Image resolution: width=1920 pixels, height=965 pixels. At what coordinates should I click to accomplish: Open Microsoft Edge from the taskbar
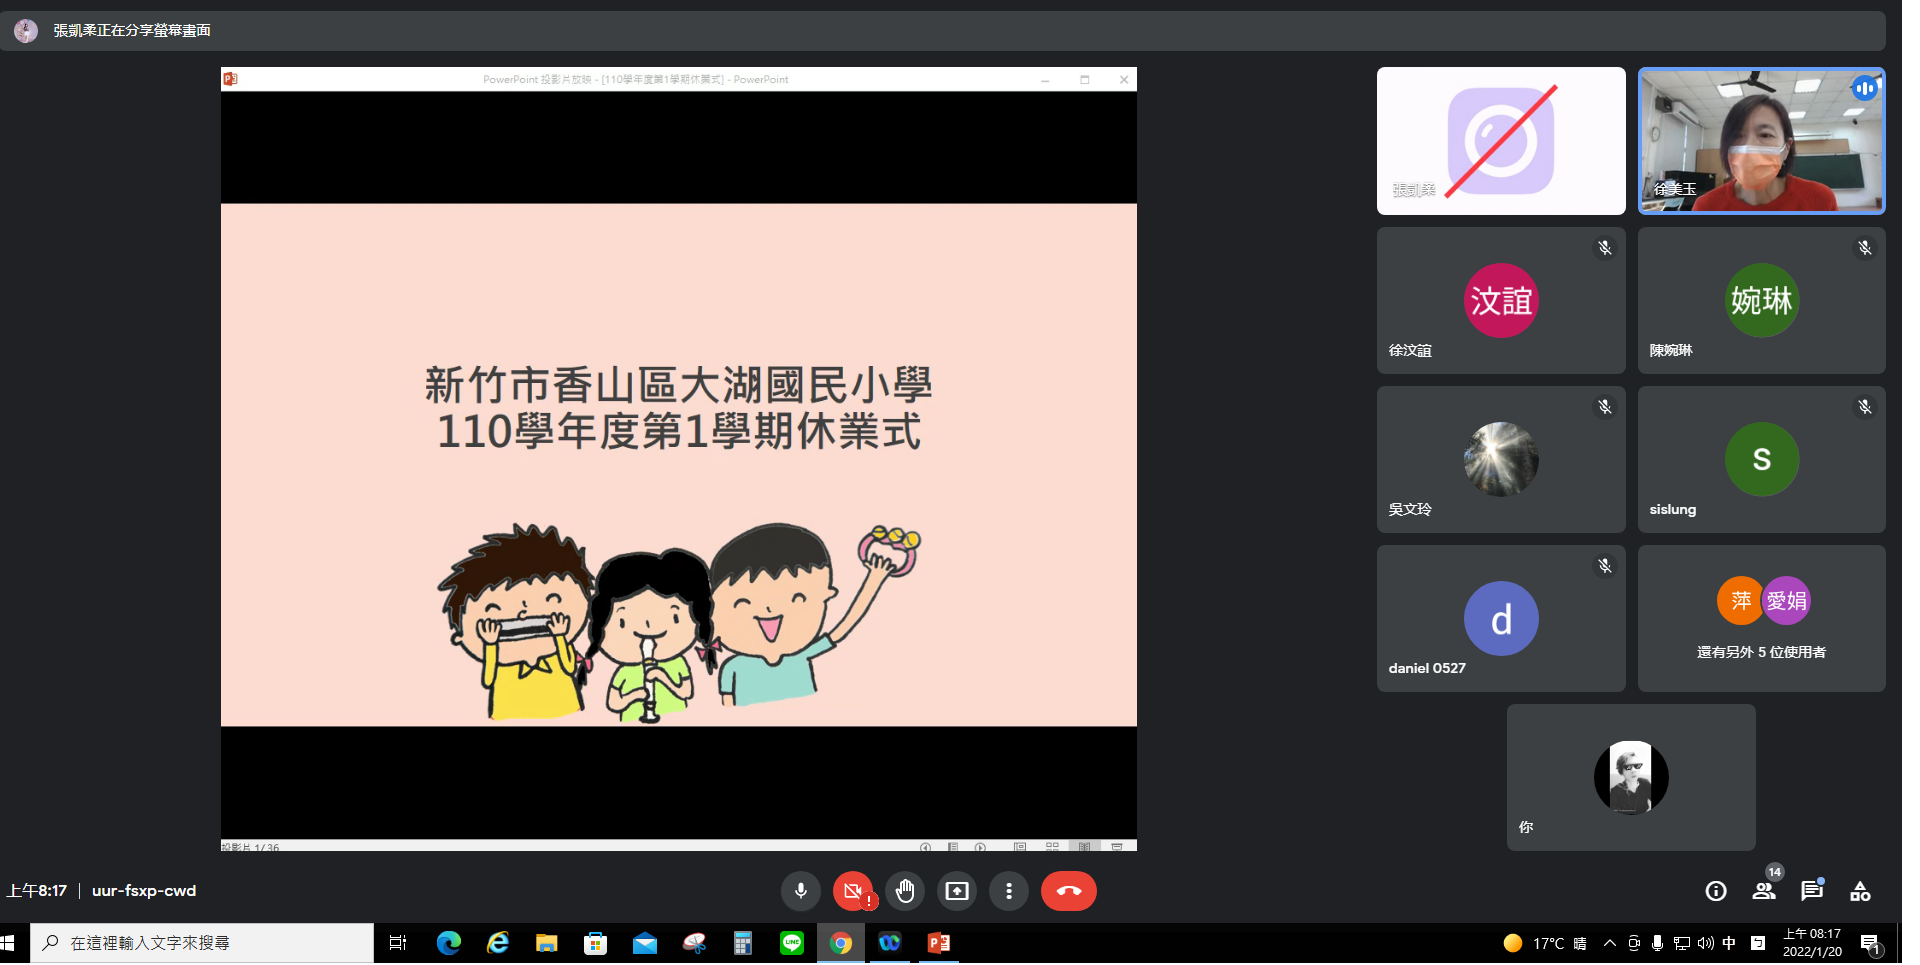point(449,943)
